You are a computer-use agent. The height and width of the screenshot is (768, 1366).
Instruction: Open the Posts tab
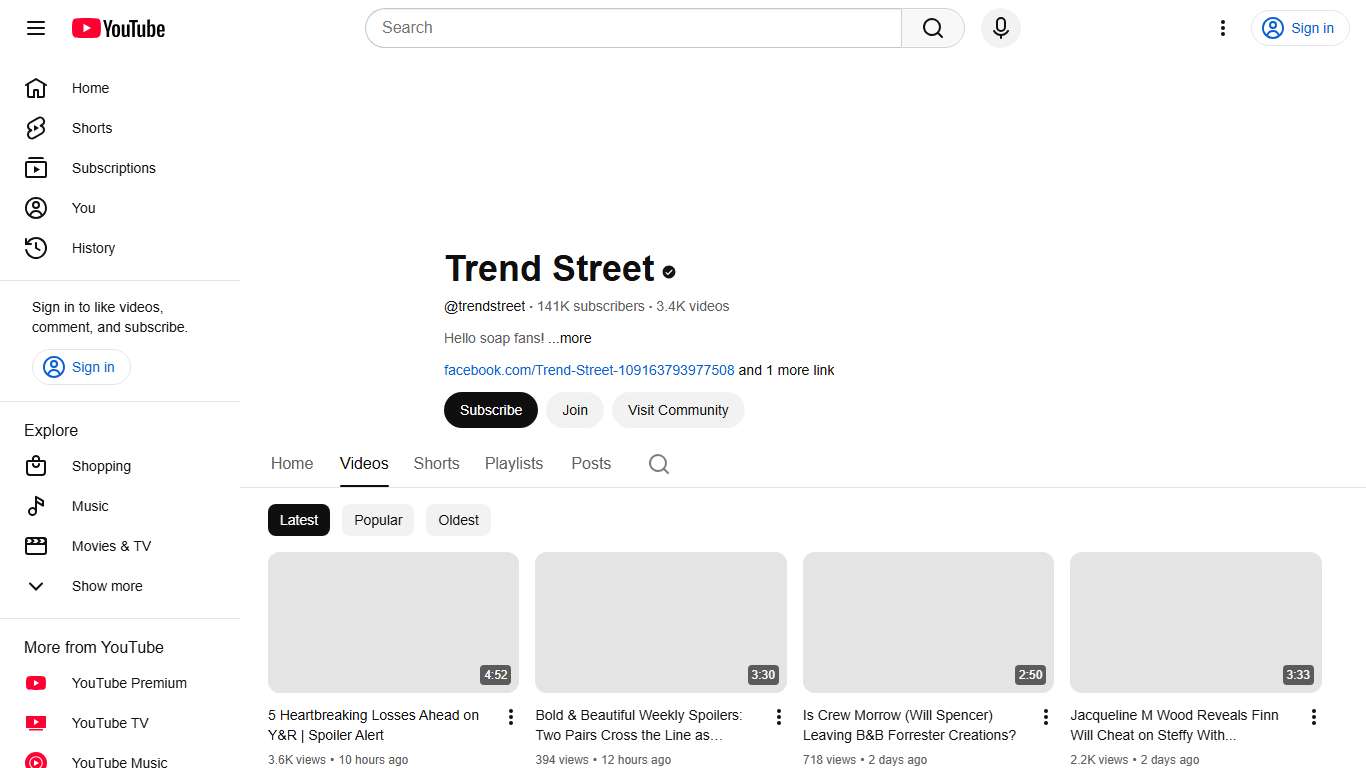click(590, 463)
